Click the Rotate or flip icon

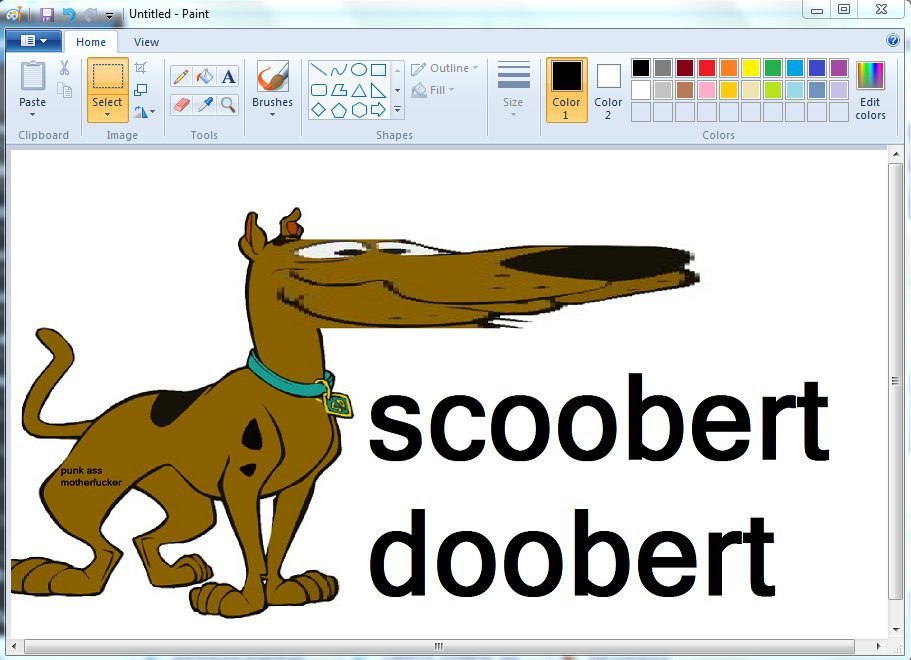[x=140, y=111]
